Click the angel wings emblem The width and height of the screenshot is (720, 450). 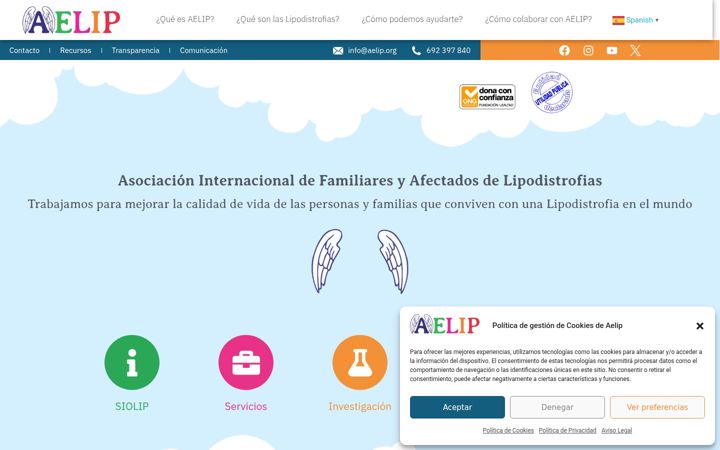tap(360, 261)
